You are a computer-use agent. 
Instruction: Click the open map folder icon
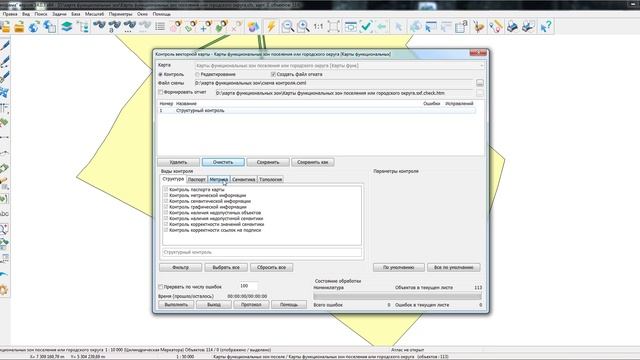click(x=19, y=27)
